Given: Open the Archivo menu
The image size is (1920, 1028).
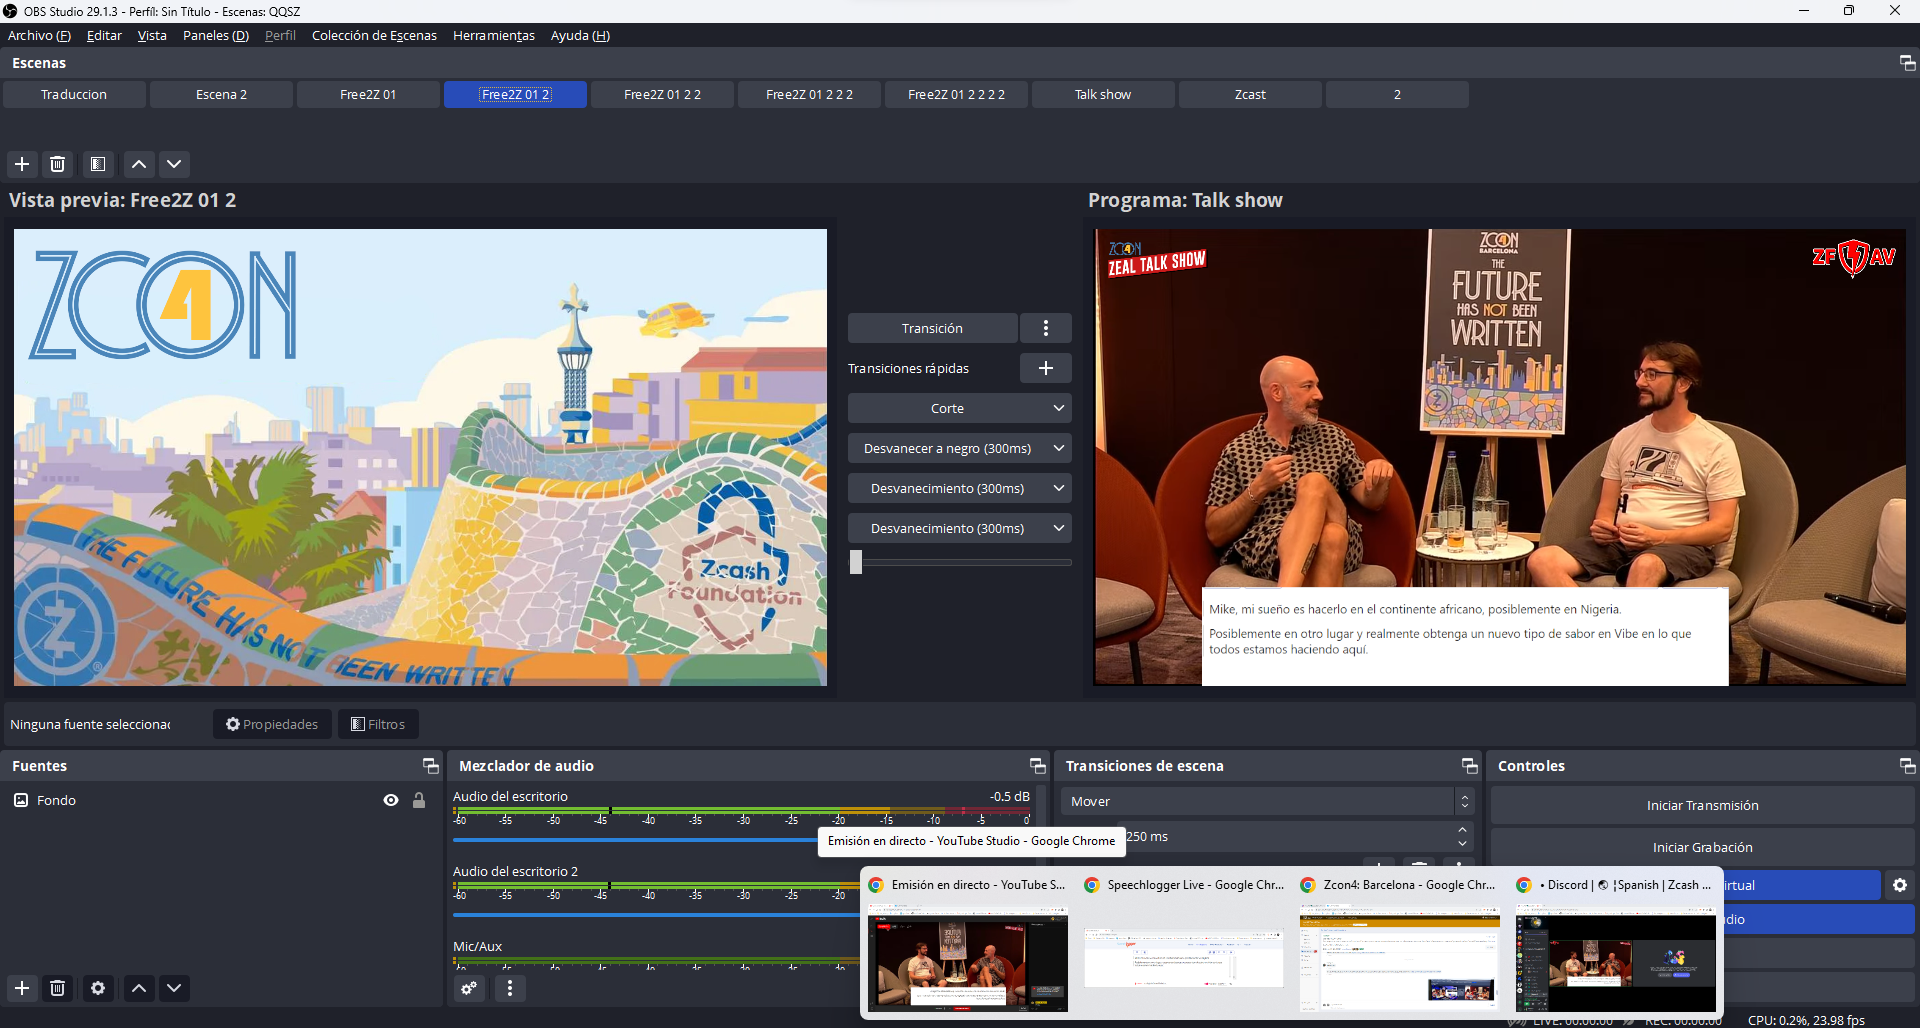Looking at the screenshot, I should pyautogui.click(x=39, y=36).
